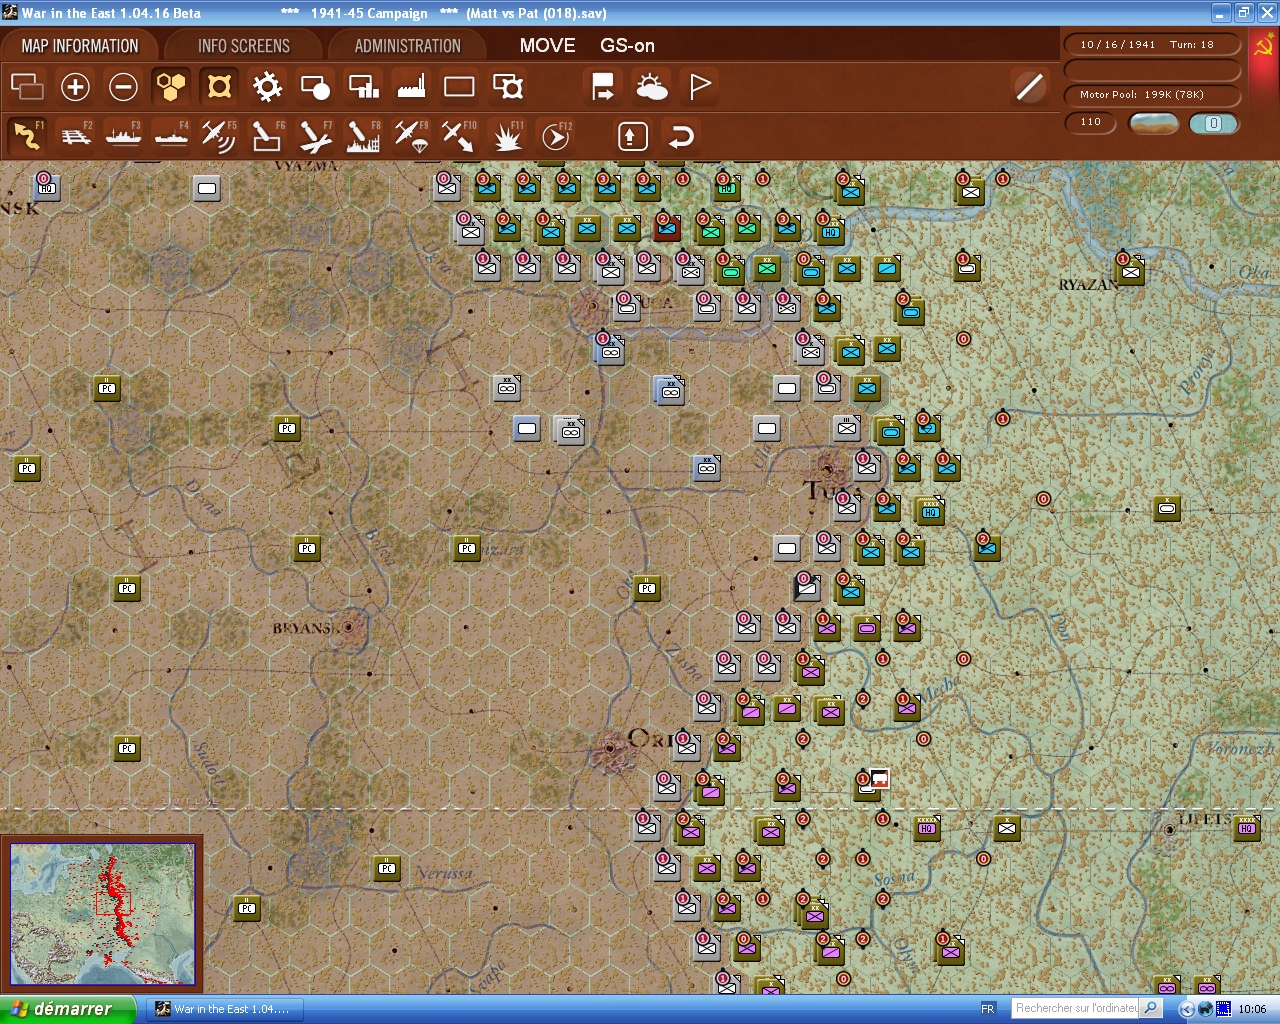Image resolution: width=1280 pixels, height=1024 pixels.
Task: Click the taskbar clock showing 10:06
Action: point(1252,1009)
